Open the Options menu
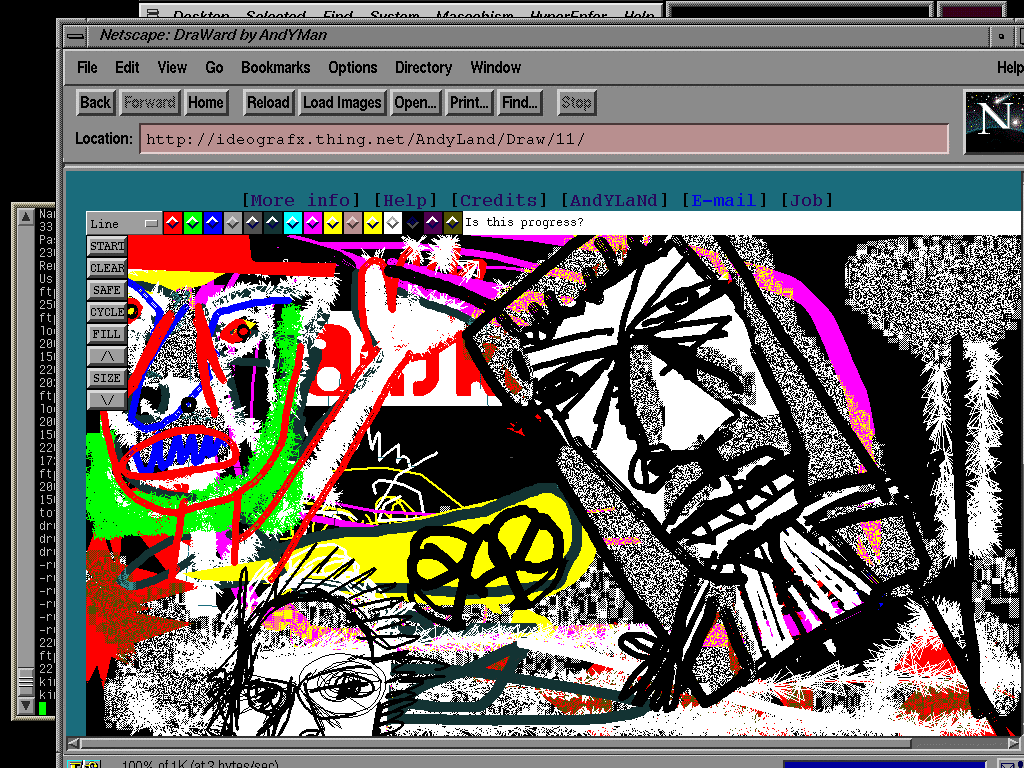Image resolution: width=1024 pixels, height=768 pixels. 352,68
